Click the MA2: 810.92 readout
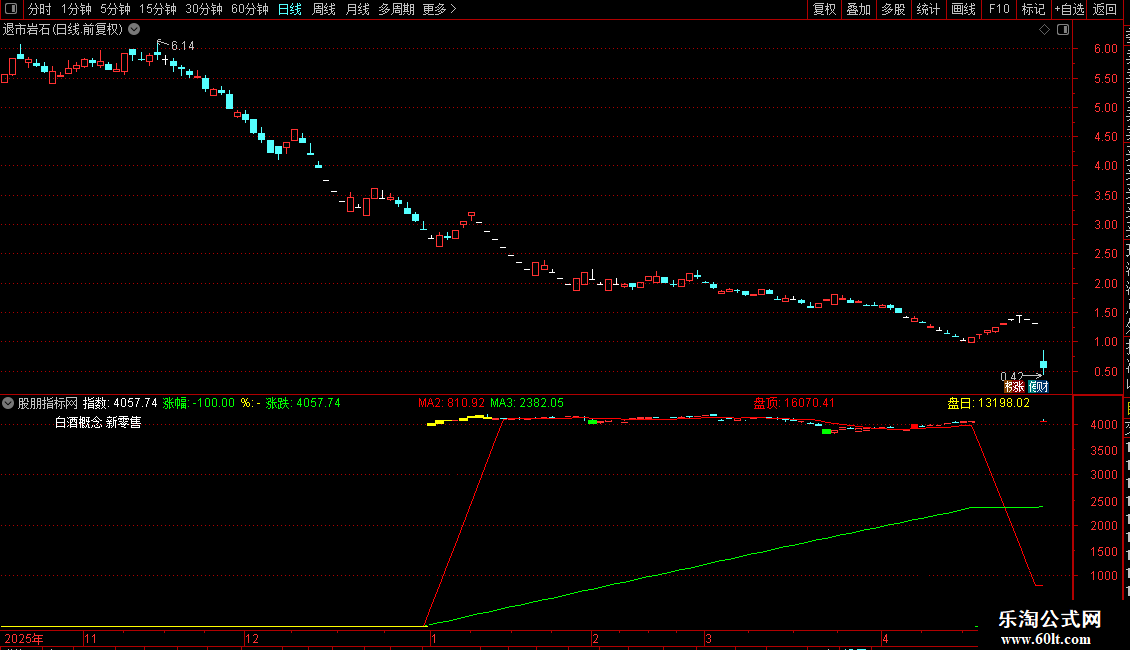Screen dimensions: 1130x650 pyautogui.click(x=451, y=403)
